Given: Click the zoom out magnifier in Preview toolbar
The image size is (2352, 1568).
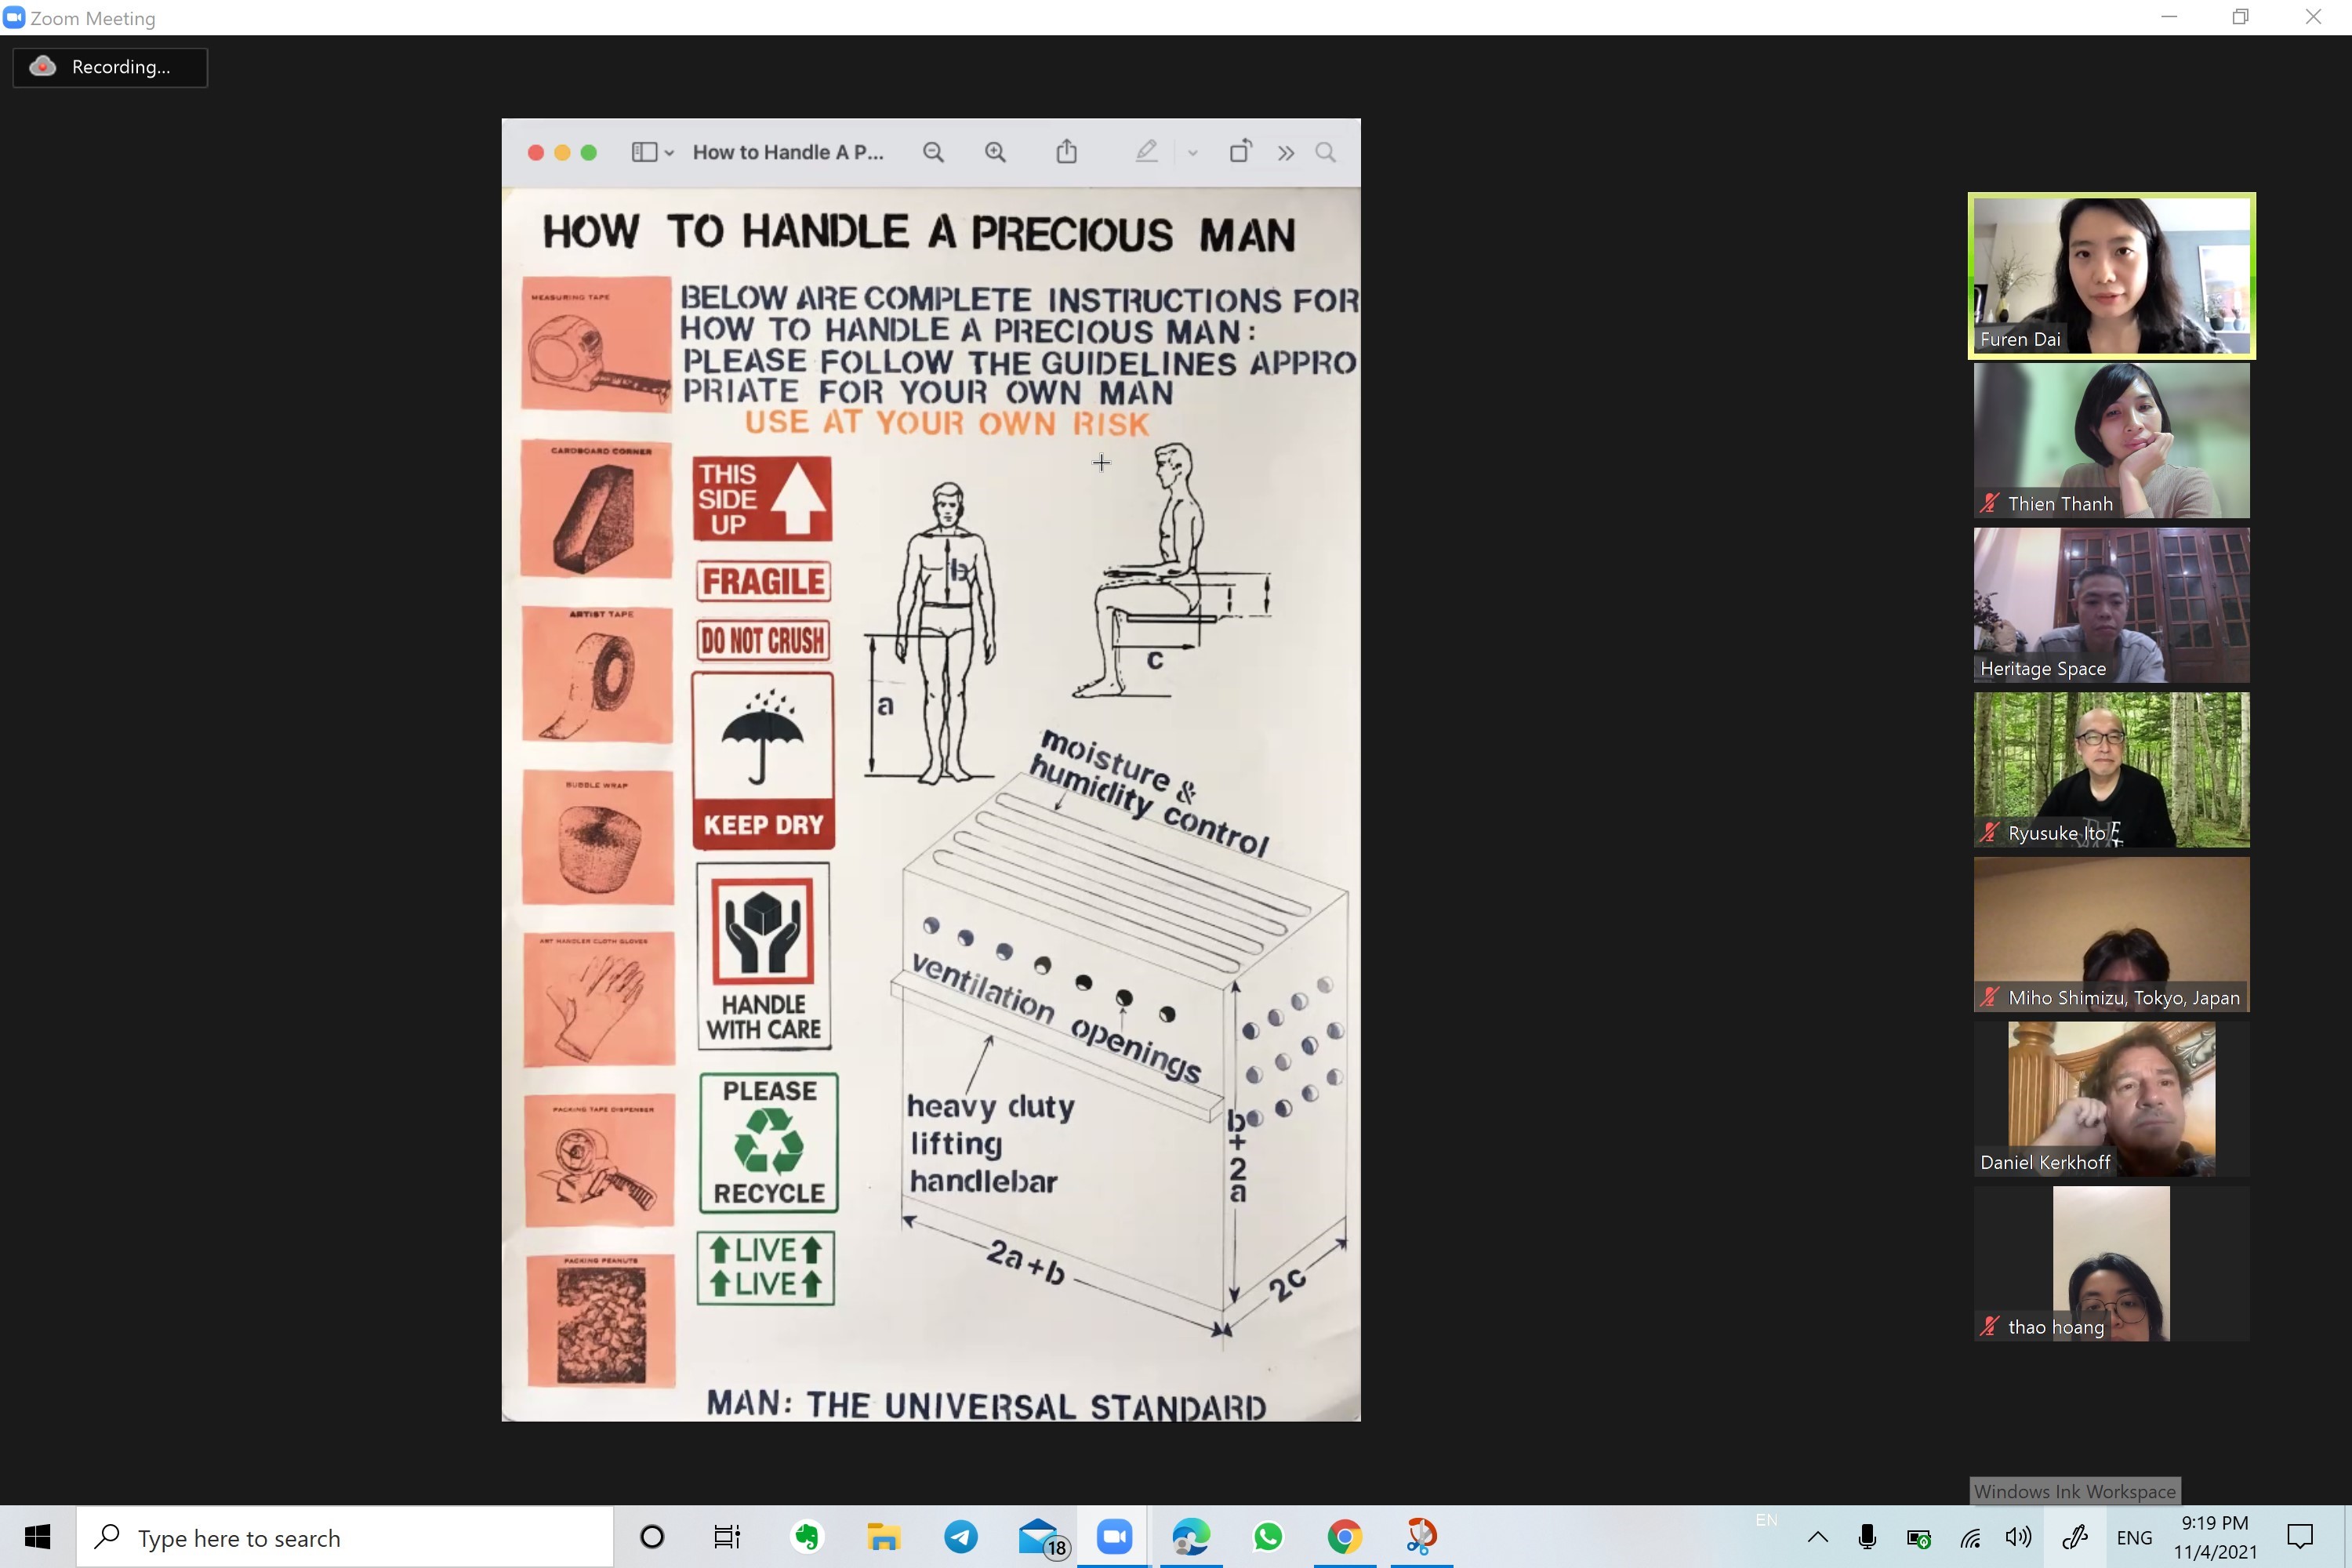Looking at the screenshot, I should pos(933,152).
